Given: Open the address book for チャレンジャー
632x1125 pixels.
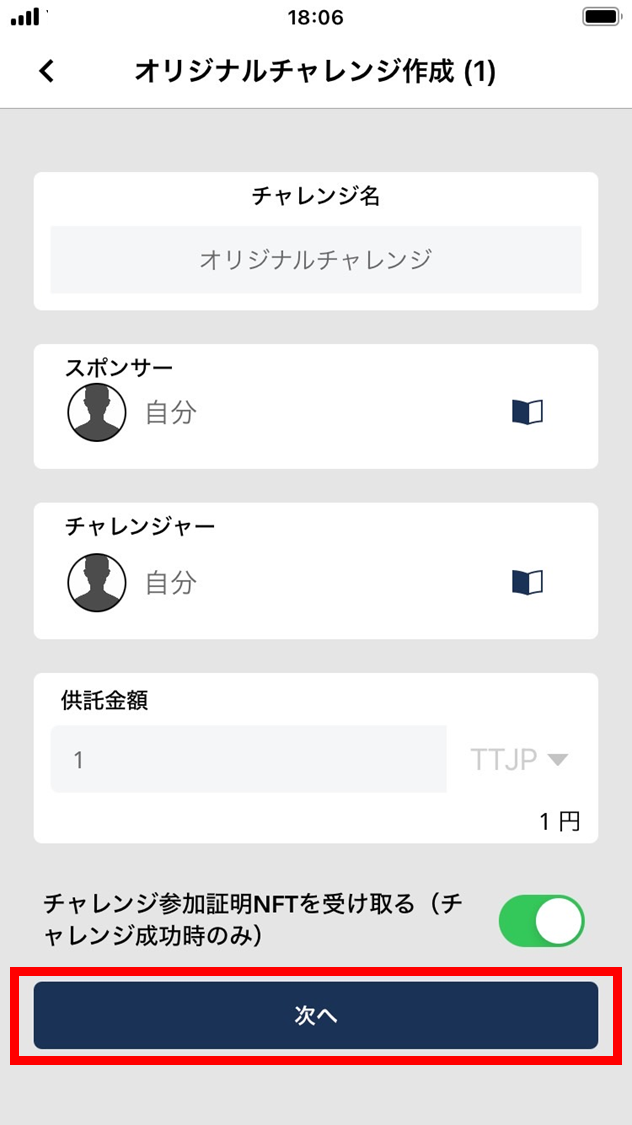Looking at the screenshot, I should click(527, 582).
